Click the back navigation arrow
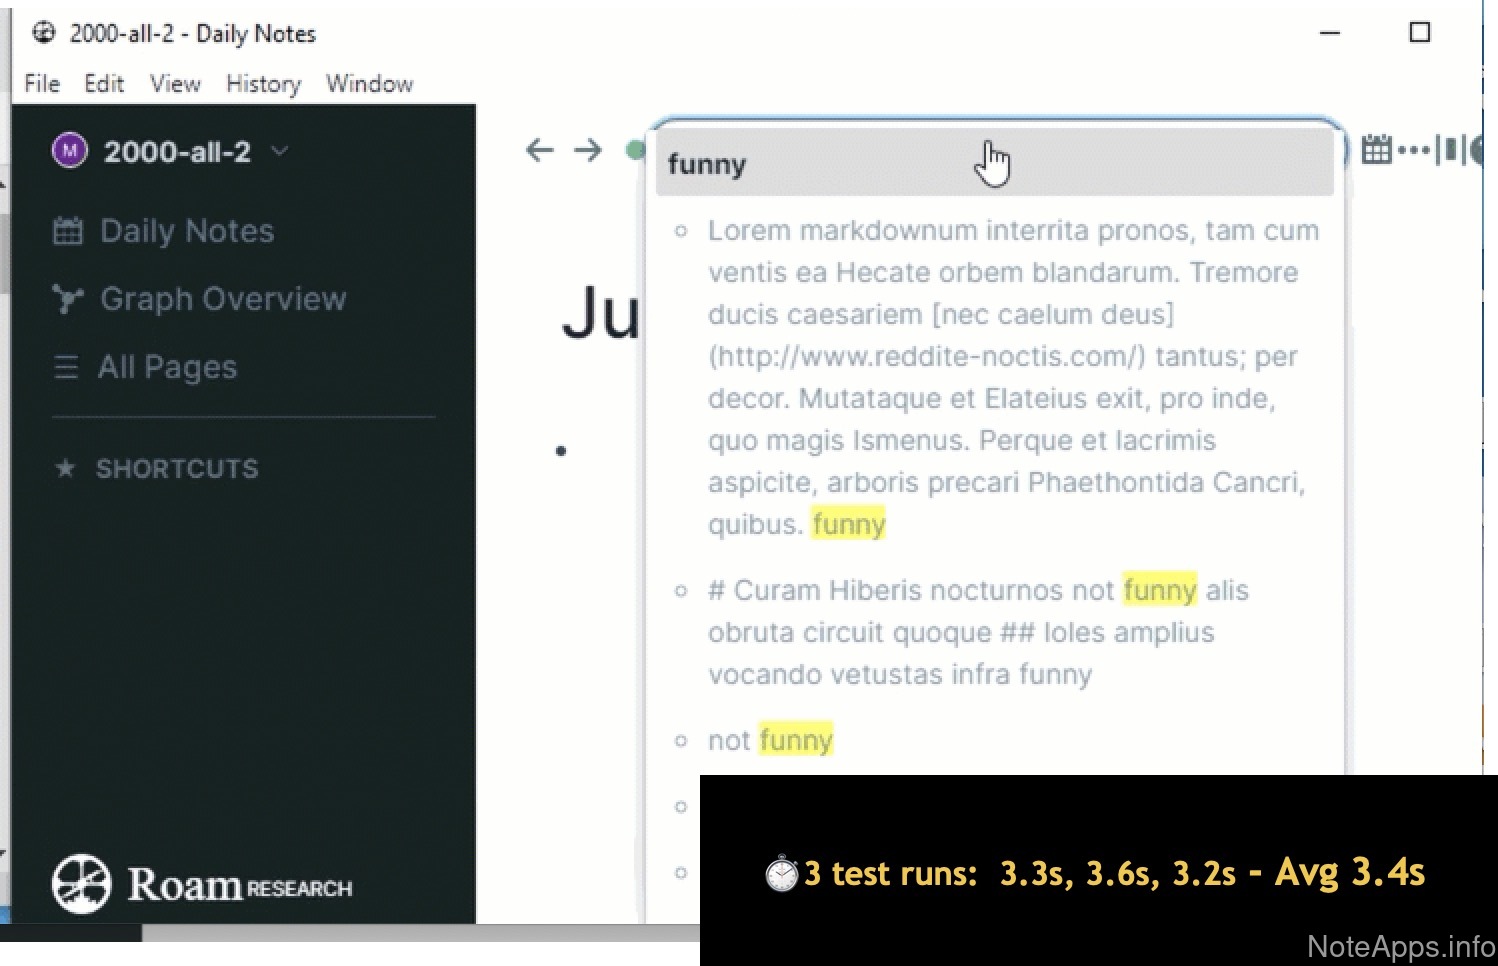This screenshot has height=966, width=1498. point(539,150)
